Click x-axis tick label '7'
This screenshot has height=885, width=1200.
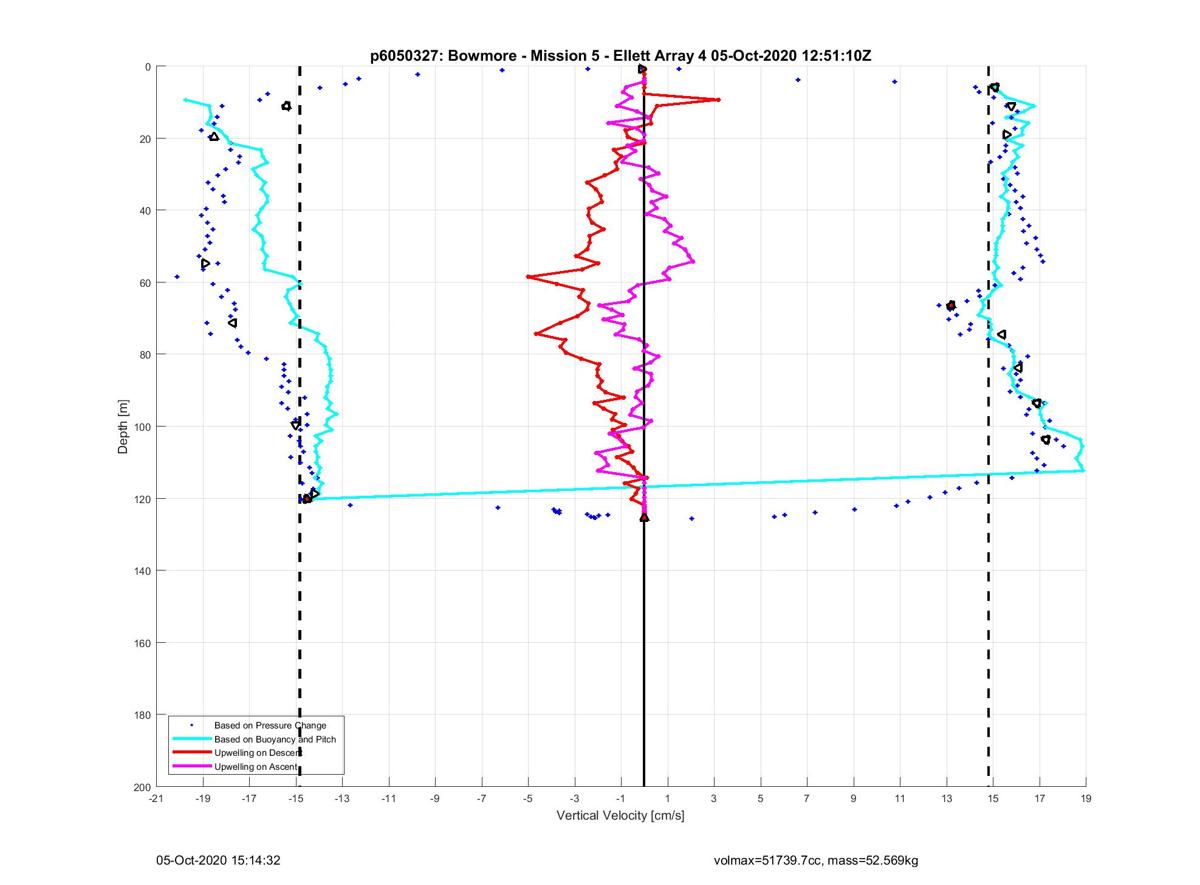click(x=807, y=799)
